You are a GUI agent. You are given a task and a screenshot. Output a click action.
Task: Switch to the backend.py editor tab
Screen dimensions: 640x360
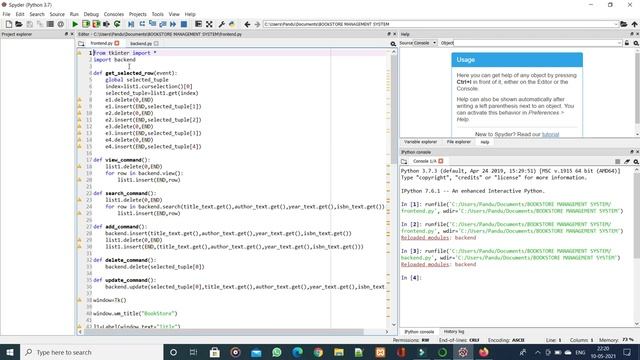pyautogui.click(x=141, y=43)
